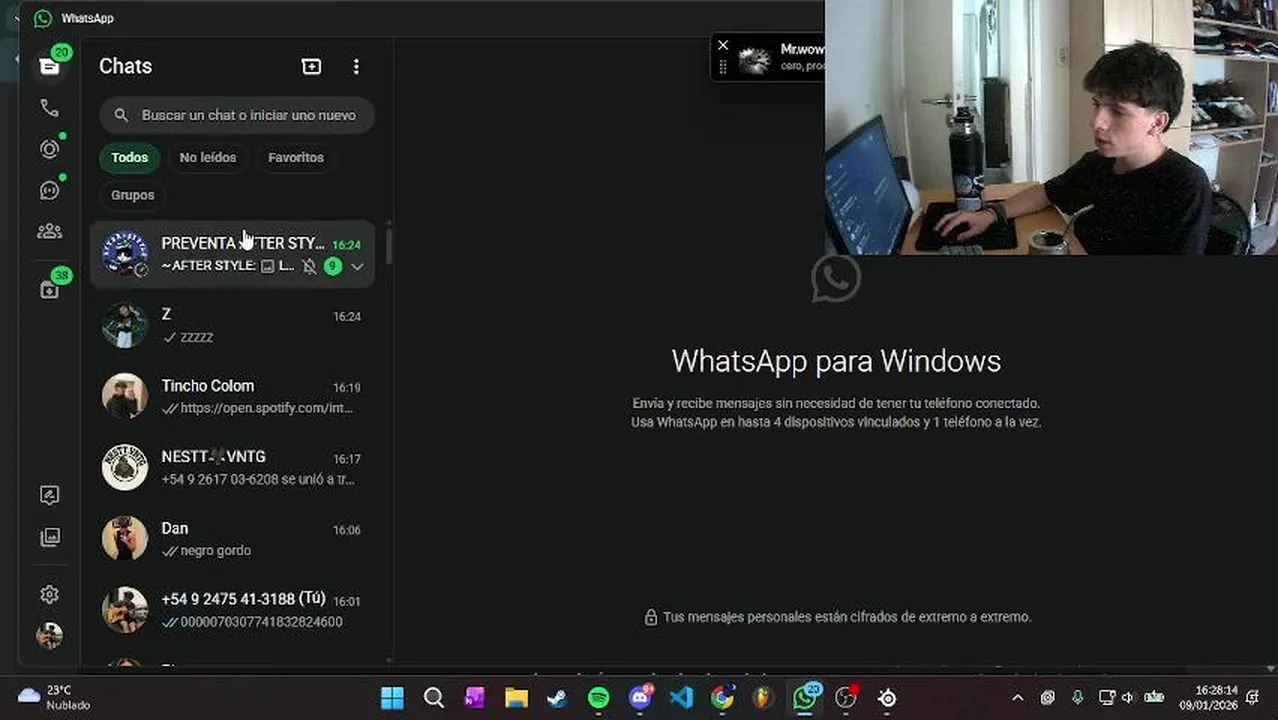Image resolution: width=1278 pixels, height=720 pixels.
Task: Click the lock icon beside the encryption notice
Action: pyautogui.click(x=651, y=617)
